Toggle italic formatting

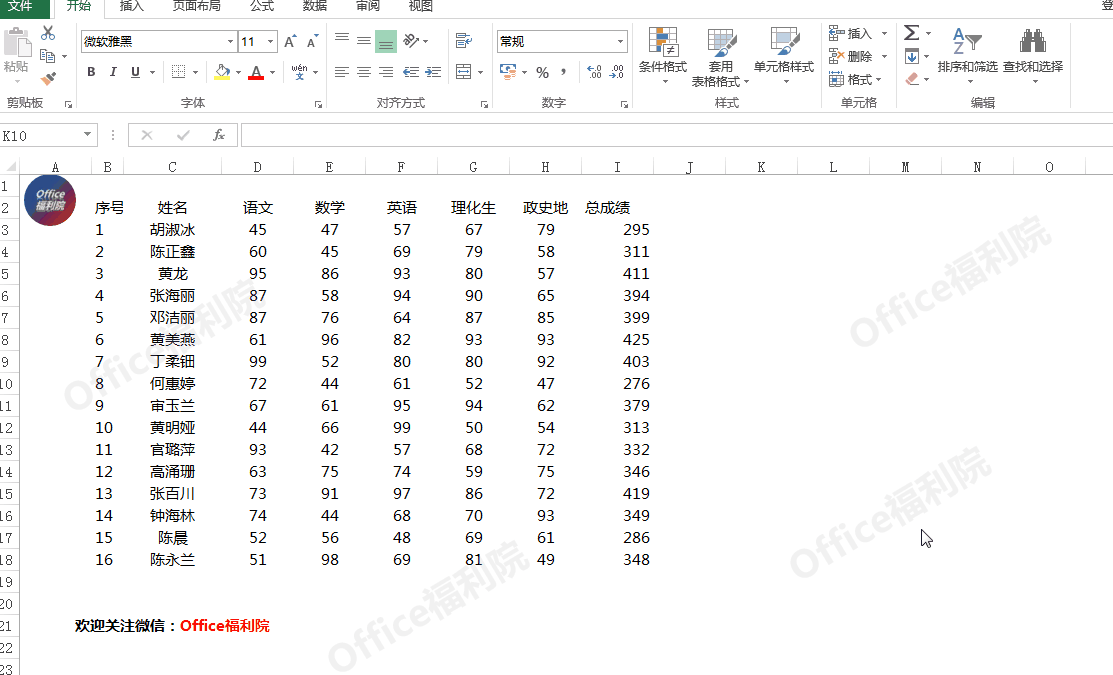coord(112,72)
